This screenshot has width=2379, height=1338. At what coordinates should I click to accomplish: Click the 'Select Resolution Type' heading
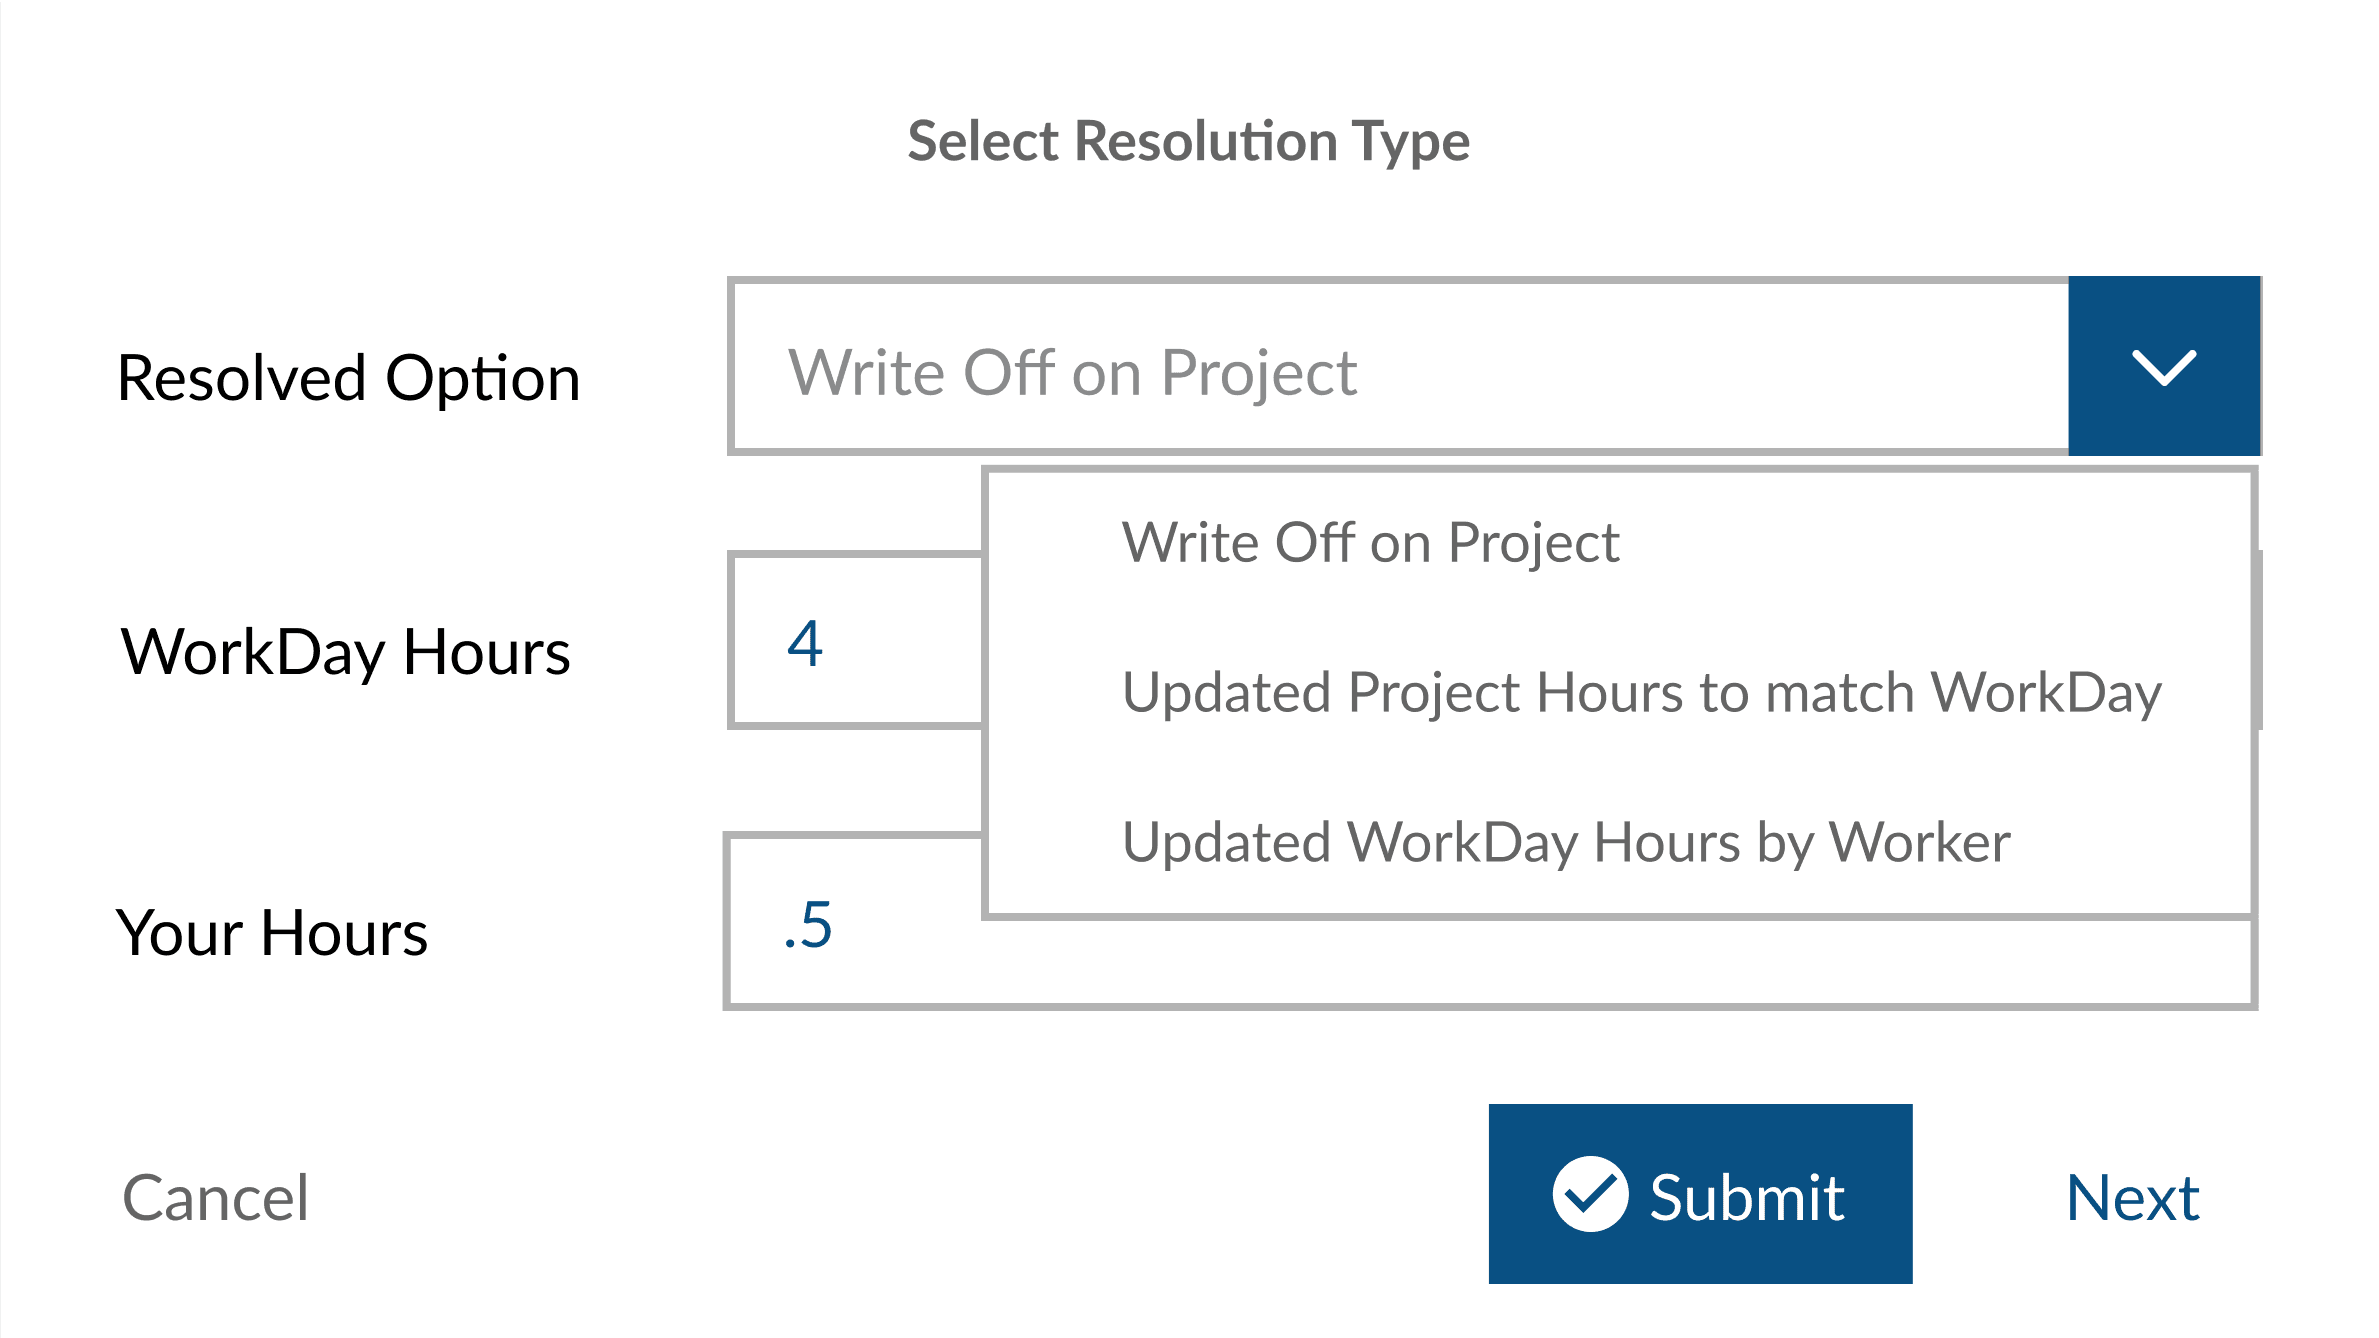coord(1188,141)
